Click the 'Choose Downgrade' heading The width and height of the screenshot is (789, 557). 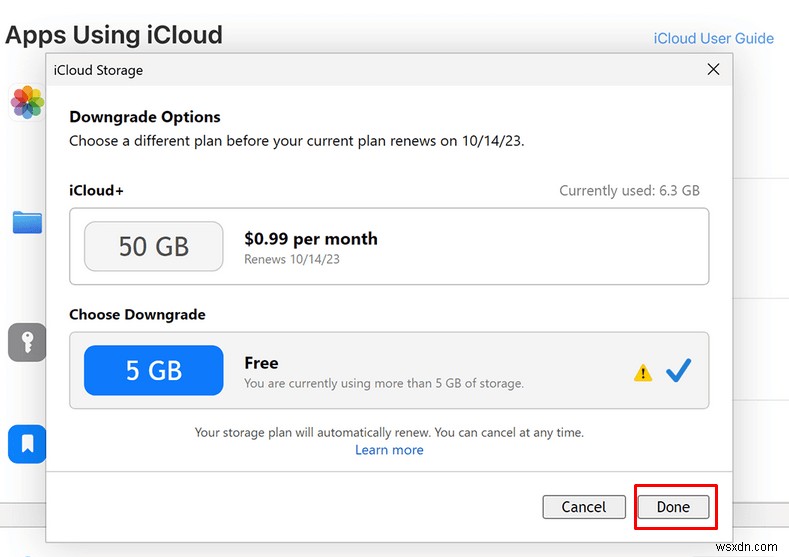coord(137,314)
